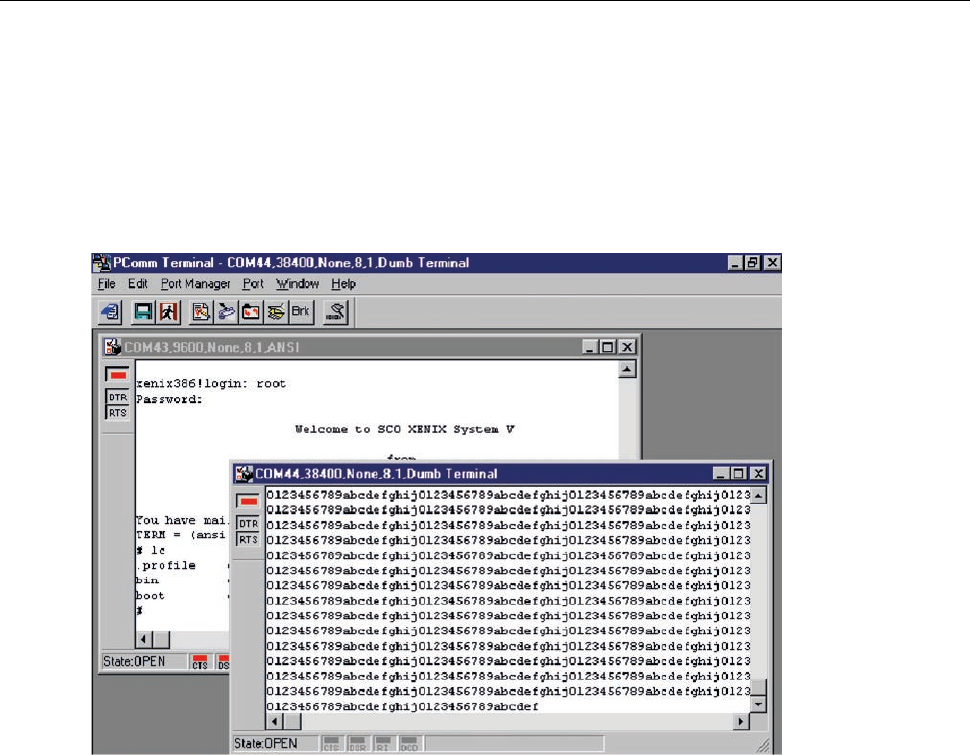Click the horizontal scroll thumb in COM44 window
The height and width of the screenshot is (755, 970).
pyautogui.click(x=293, y=722)
